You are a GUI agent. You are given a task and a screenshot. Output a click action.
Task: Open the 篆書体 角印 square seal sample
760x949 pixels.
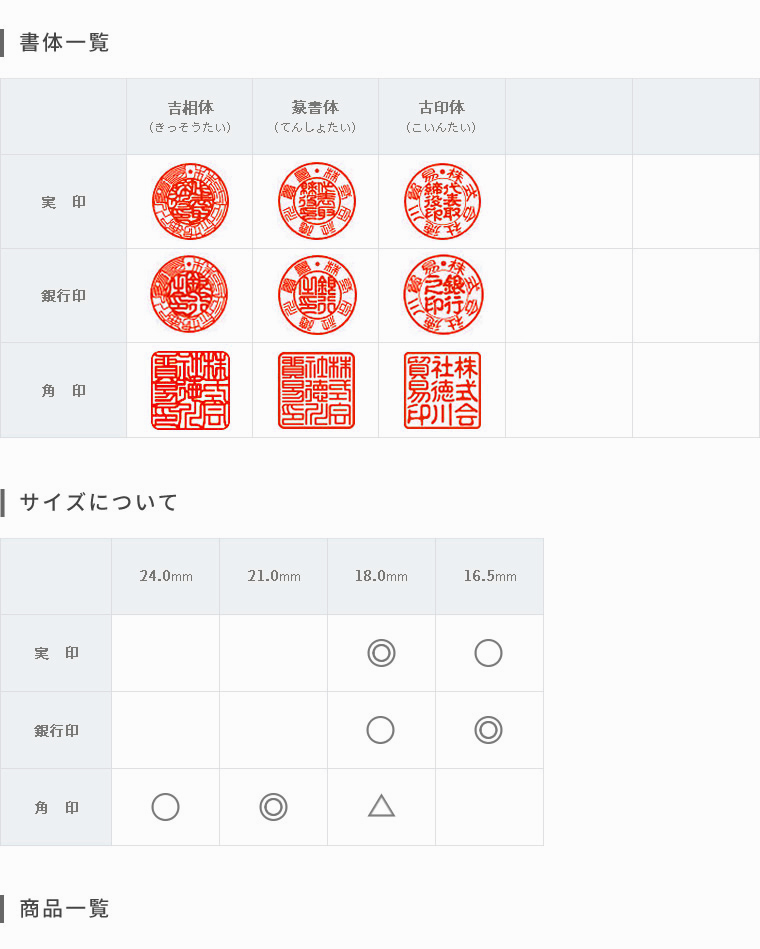pos(316,390)
